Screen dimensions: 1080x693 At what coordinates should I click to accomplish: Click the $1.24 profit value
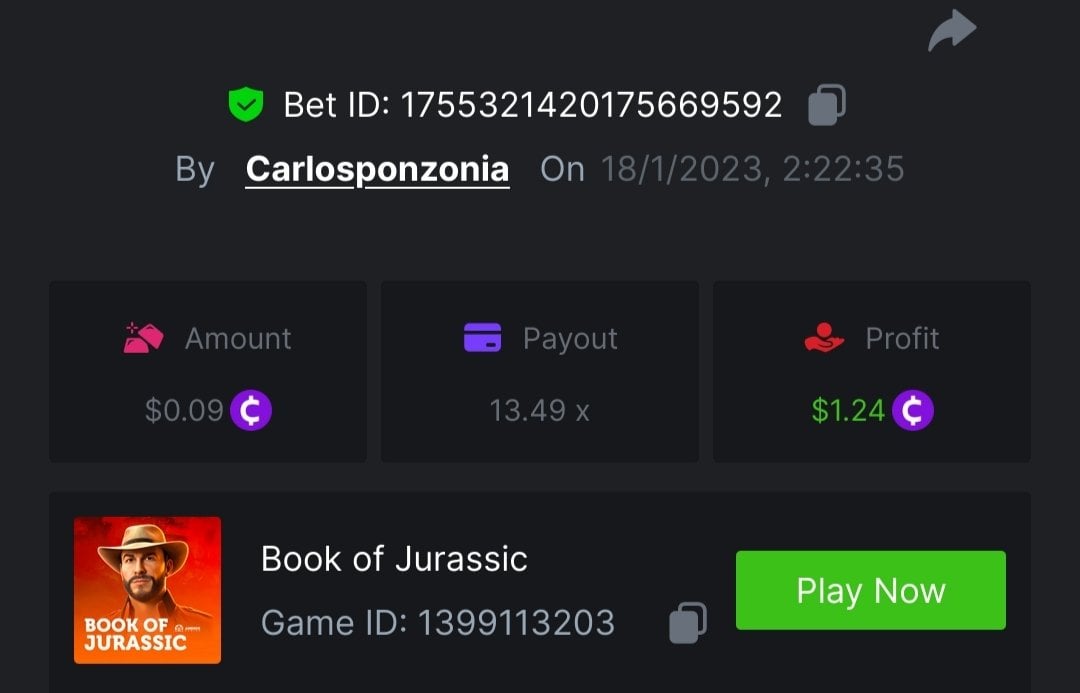(x=848, y=410)
